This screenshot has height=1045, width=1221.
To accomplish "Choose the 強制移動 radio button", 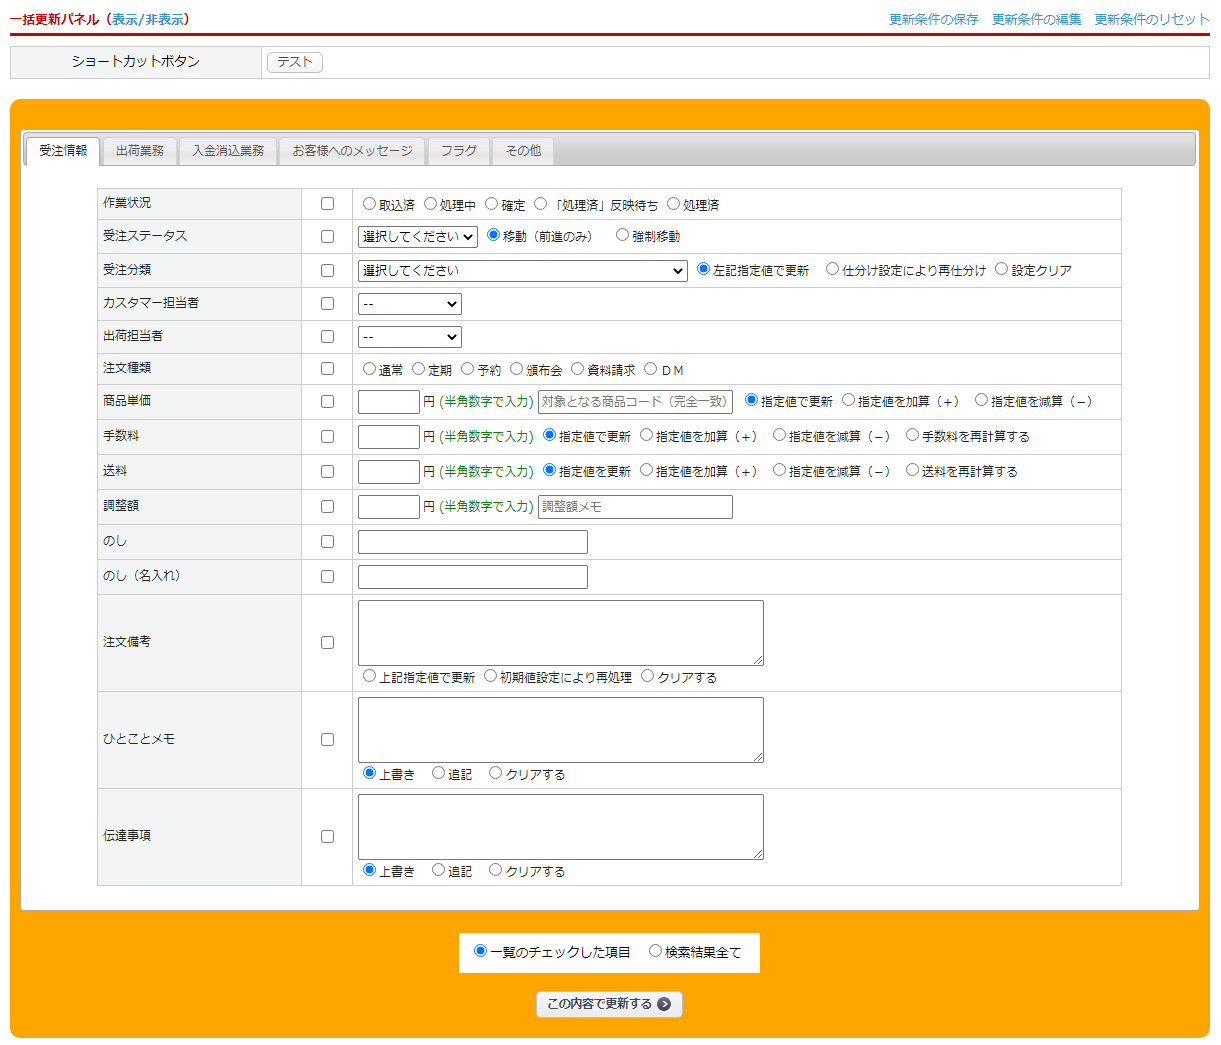I will [623, 236].
